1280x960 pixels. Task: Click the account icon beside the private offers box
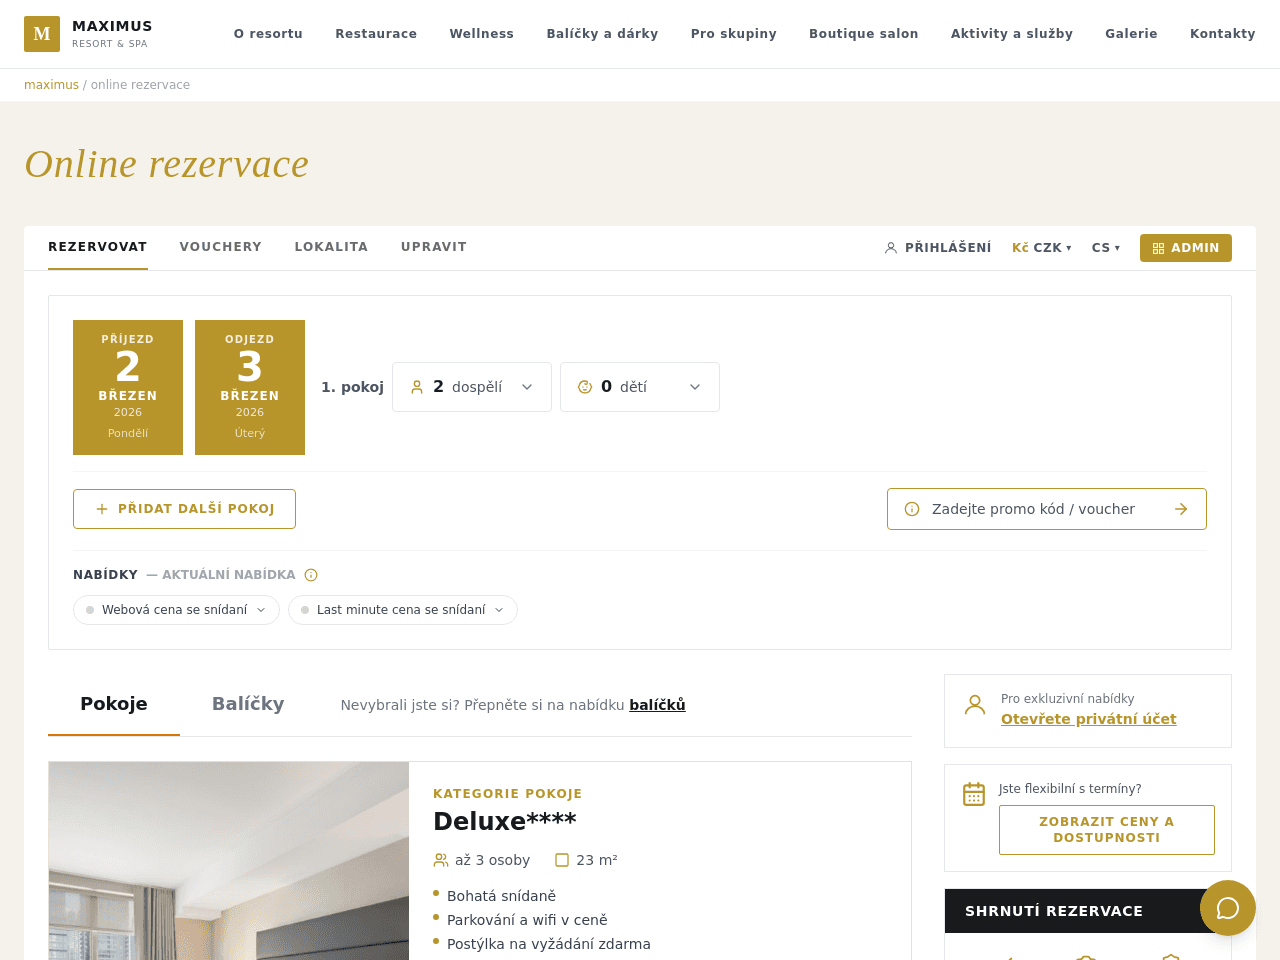975,704
